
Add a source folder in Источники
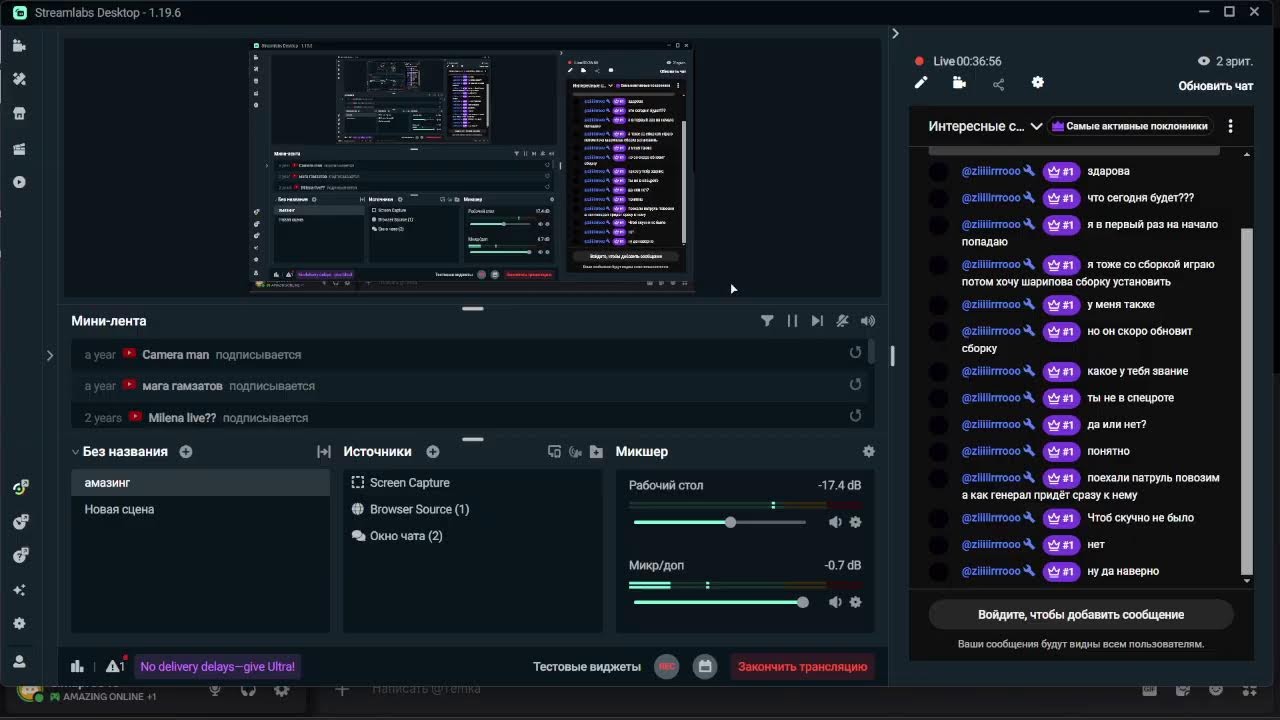coord(596,452)
